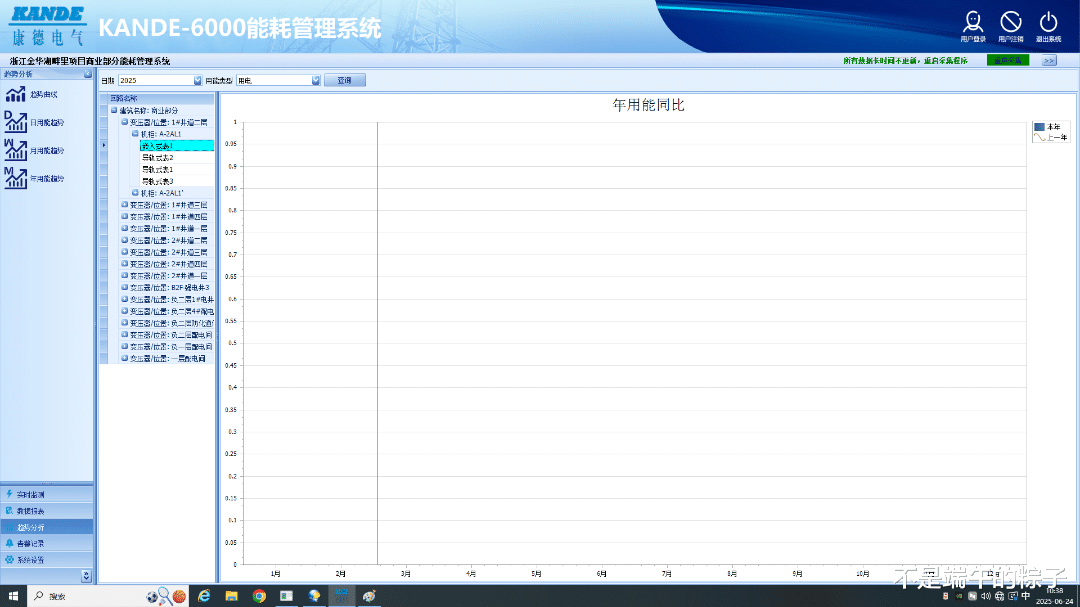This screenshot has height=607, width=1080.
Task: Expand the 1#井道三层 transformer node
Action: [125, 205]
